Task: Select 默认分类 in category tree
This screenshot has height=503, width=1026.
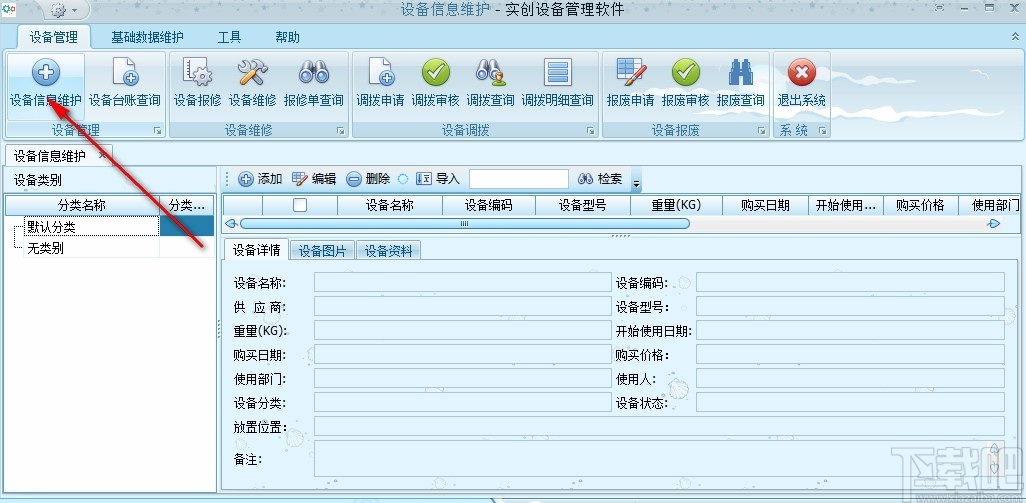Action: (91, 226)
